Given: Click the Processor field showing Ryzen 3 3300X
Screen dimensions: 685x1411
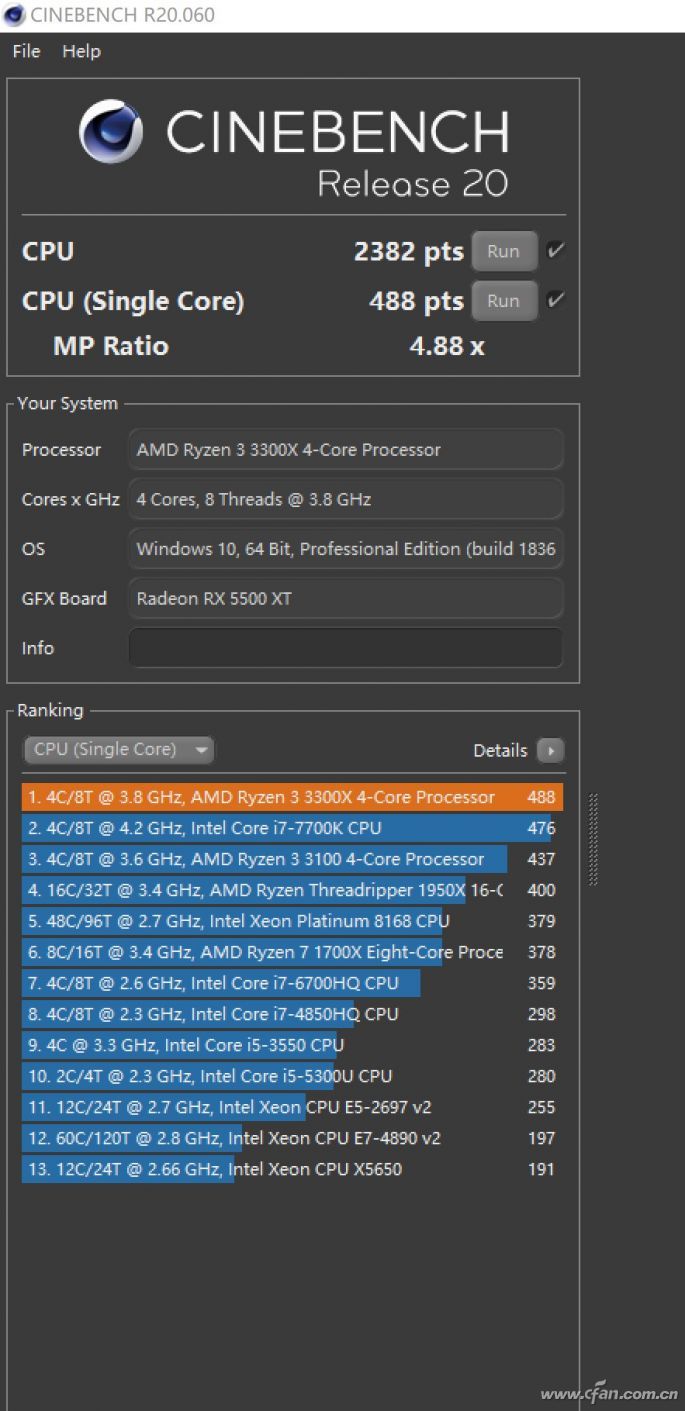Looking at the screenshot, I should (346, 450).
